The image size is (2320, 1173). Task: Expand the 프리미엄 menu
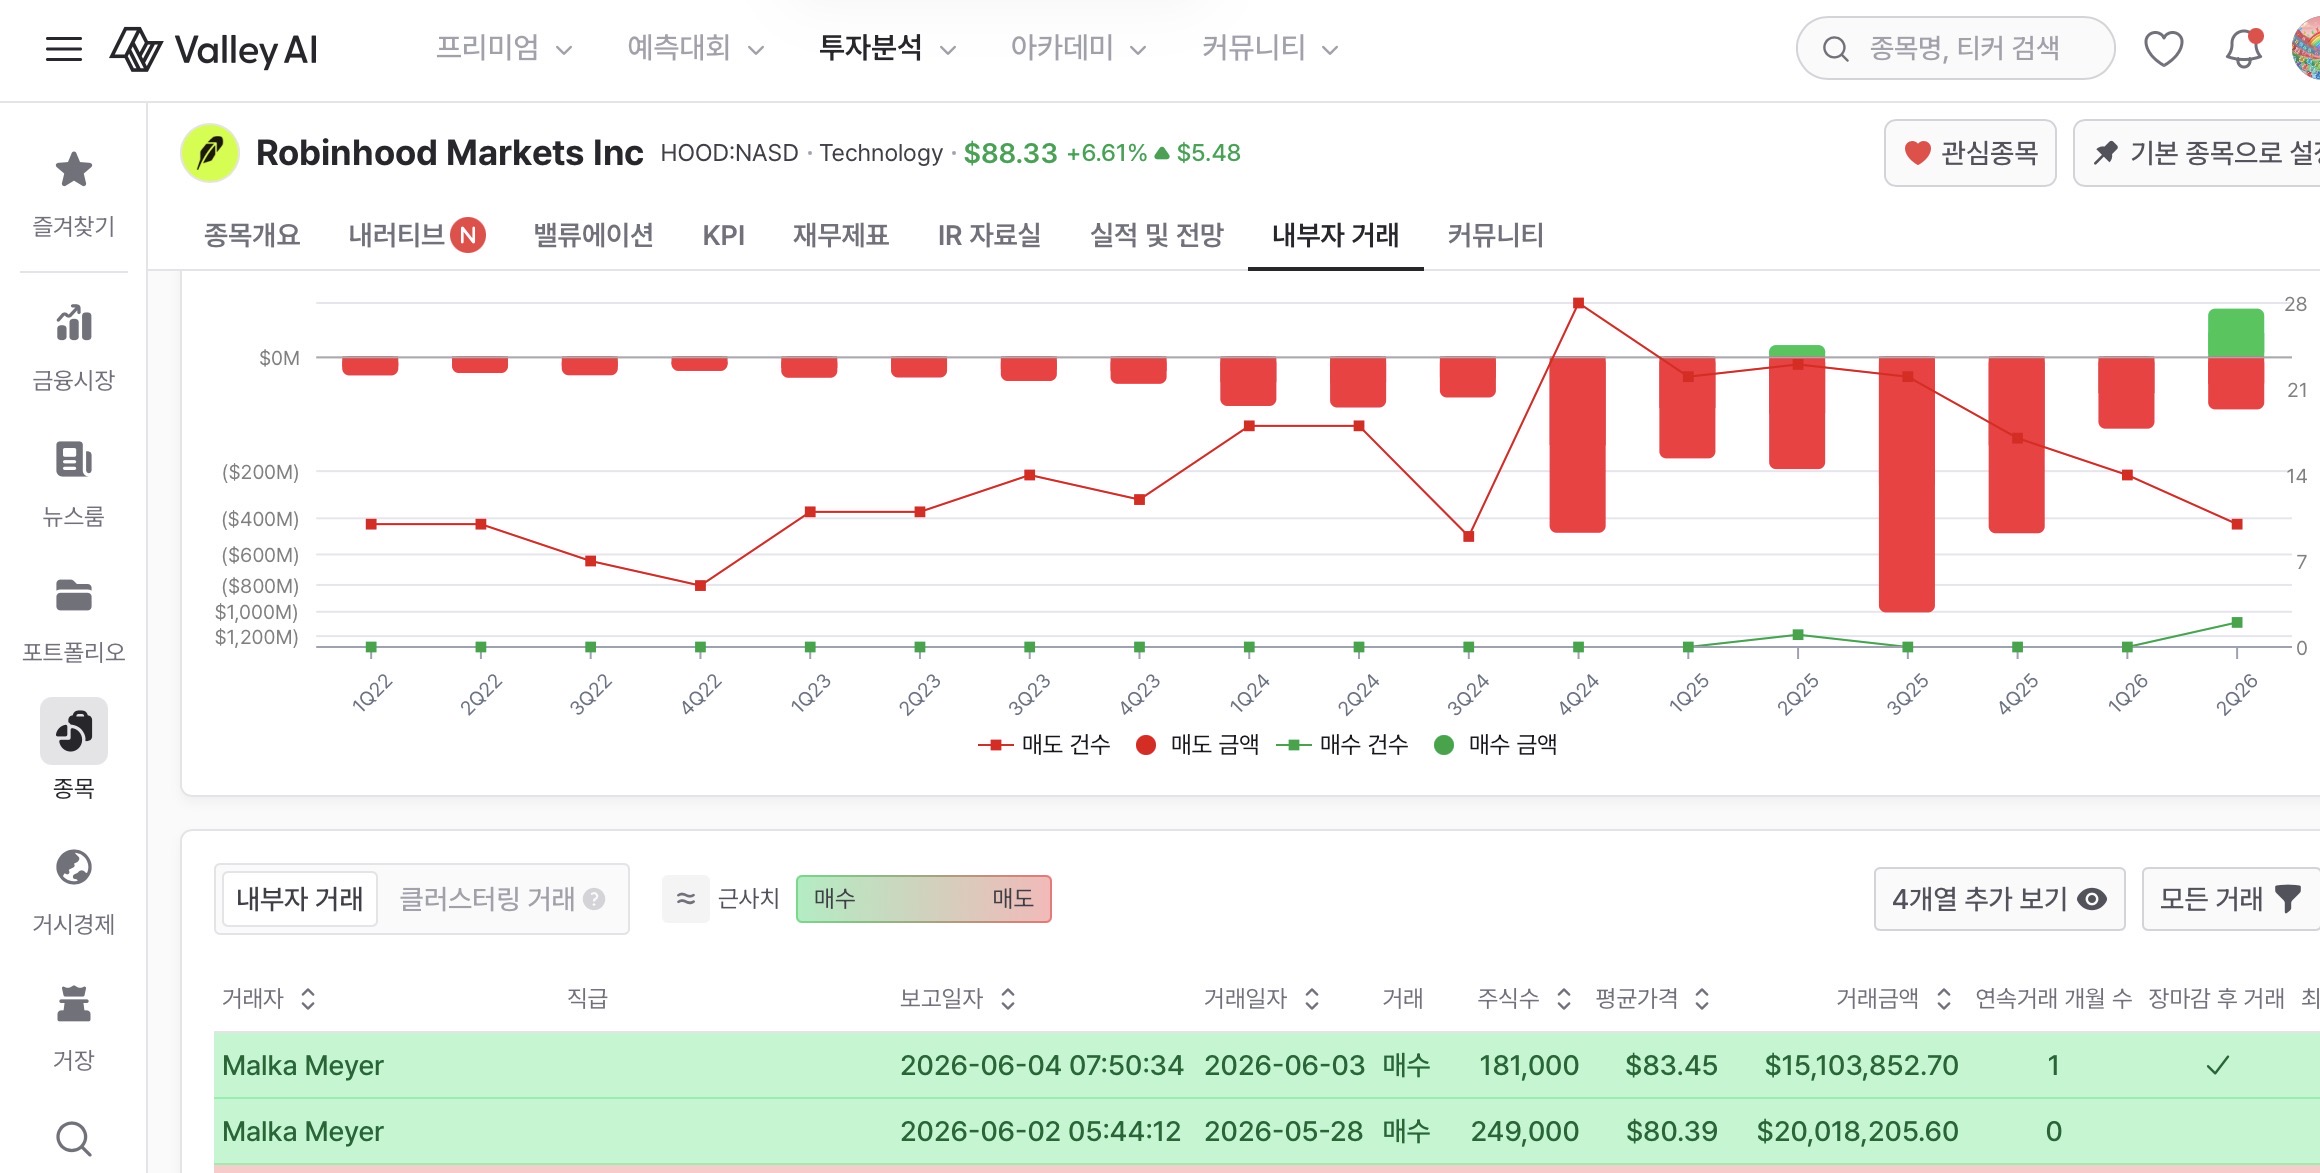(x=504, y=48)
